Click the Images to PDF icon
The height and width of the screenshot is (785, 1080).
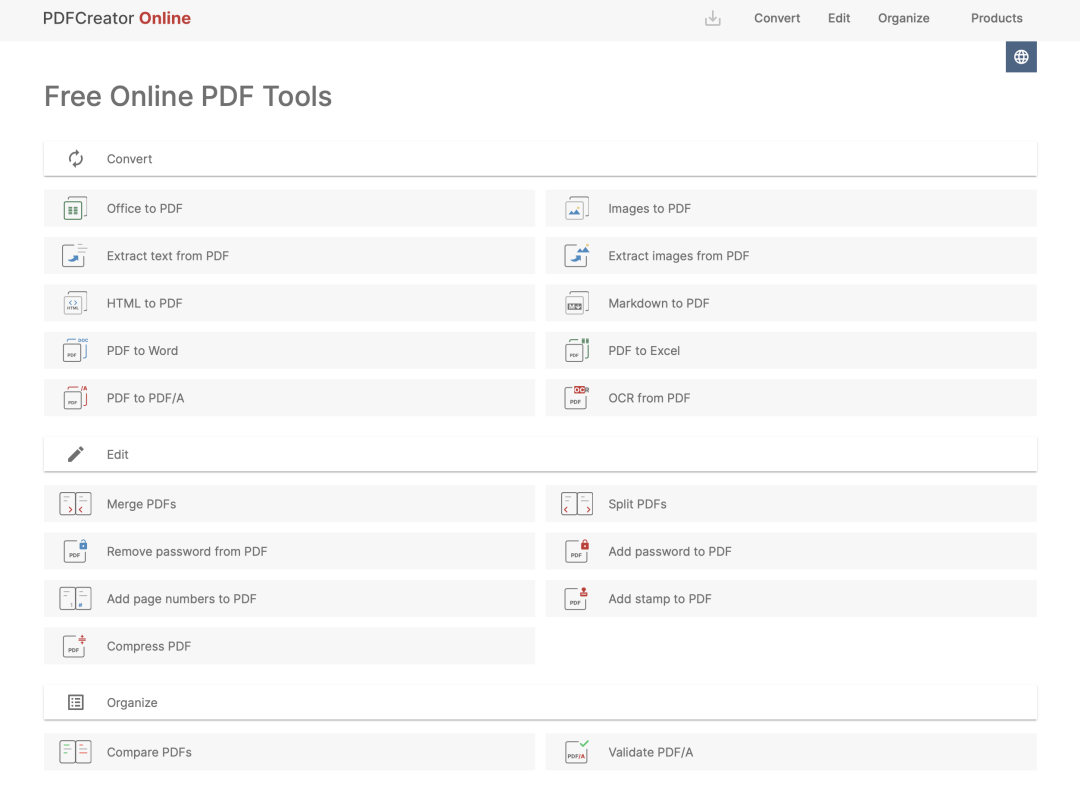(x=576, y=209)
